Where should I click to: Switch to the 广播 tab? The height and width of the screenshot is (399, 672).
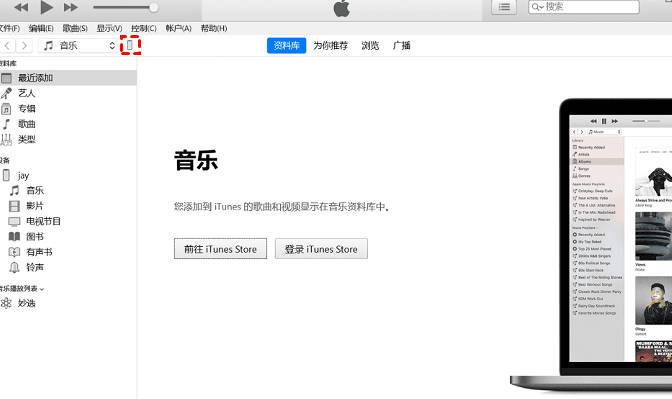point(402,45)
